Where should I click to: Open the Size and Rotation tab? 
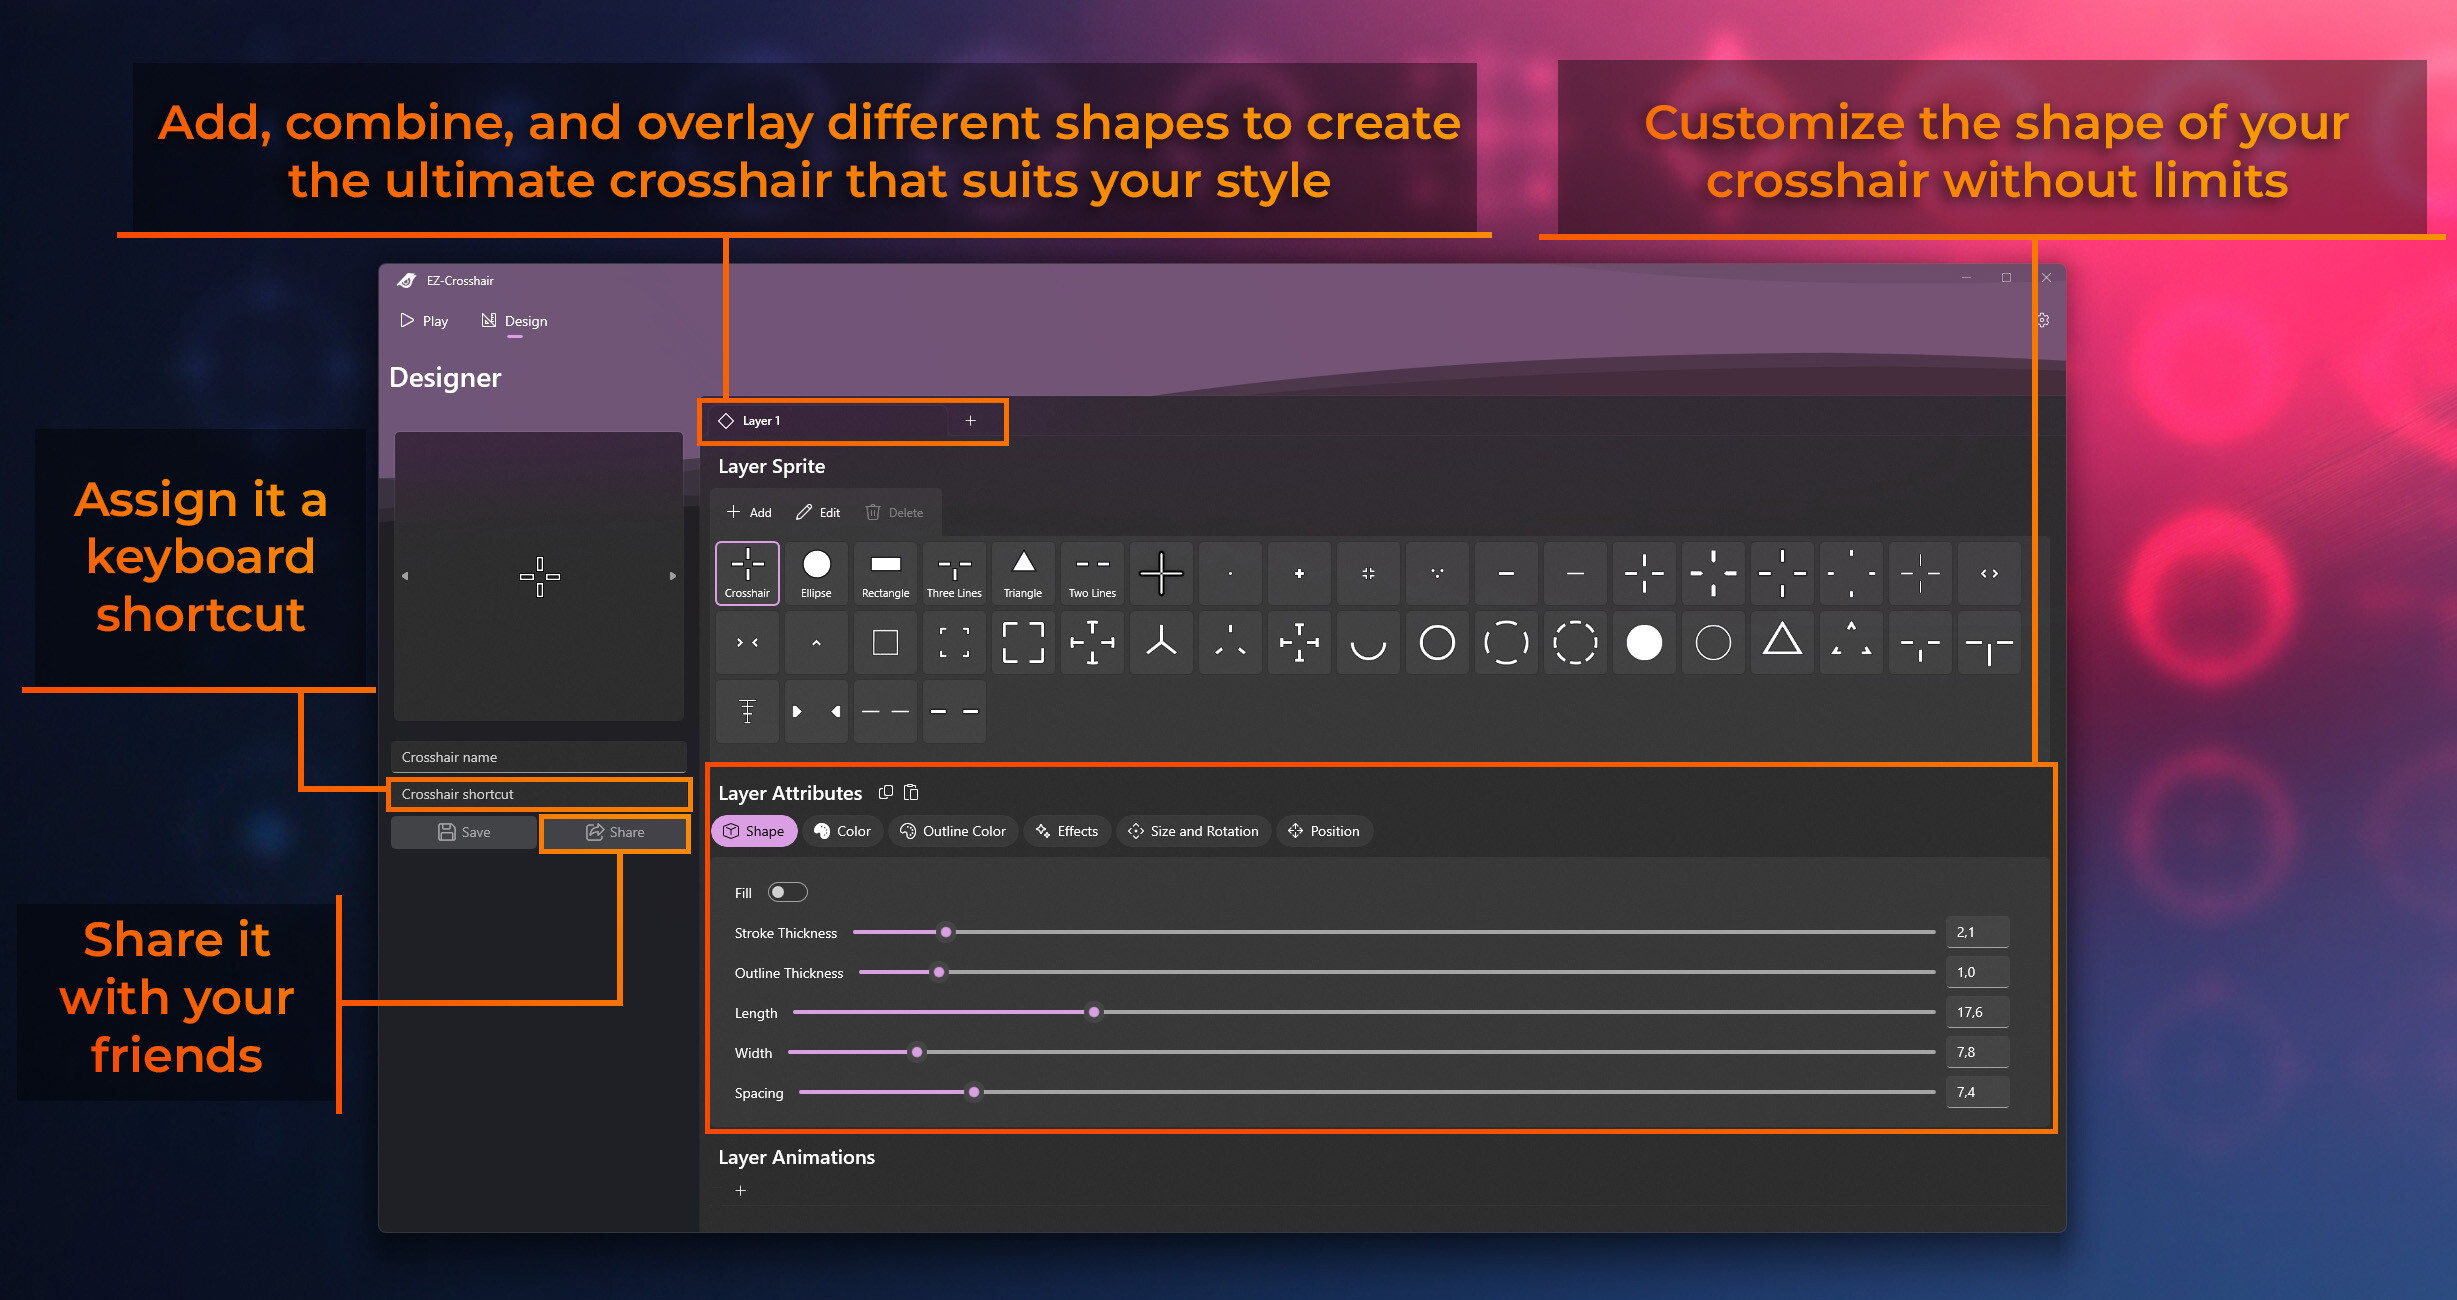click(1192, 830)
